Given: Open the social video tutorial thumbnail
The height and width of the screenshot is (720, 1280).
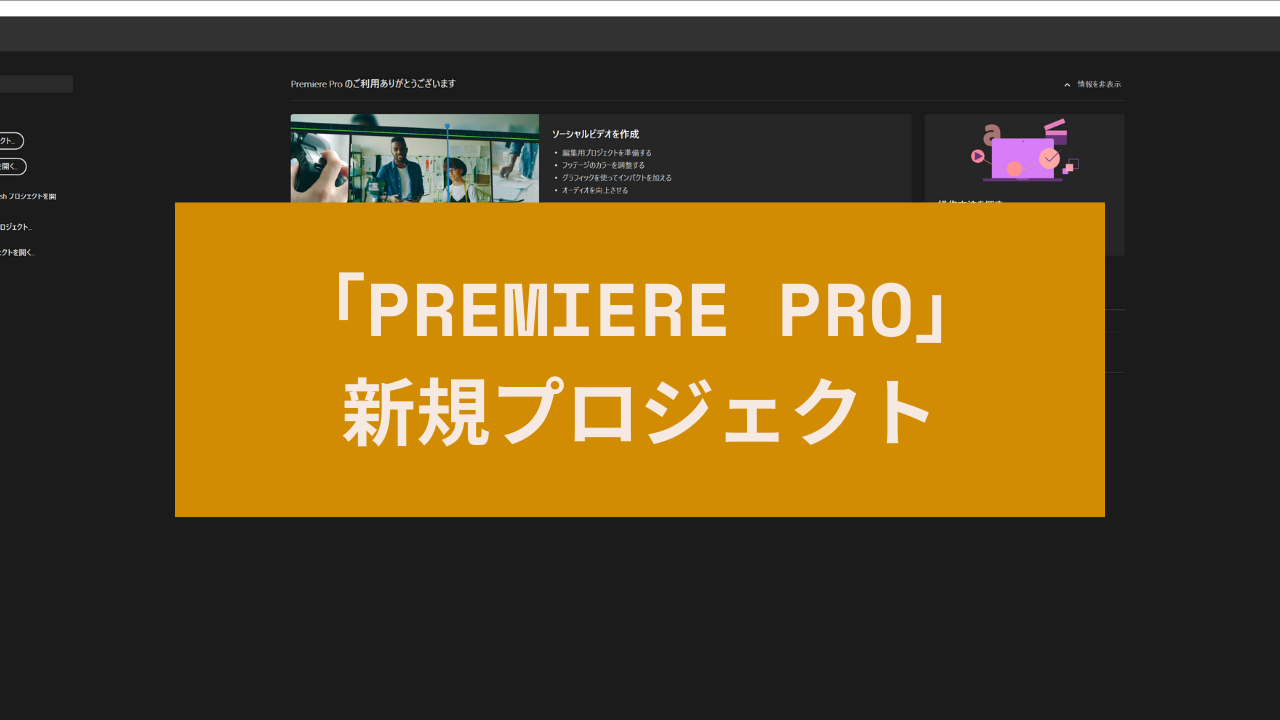Looking at the screenshot, I should 414,158.
